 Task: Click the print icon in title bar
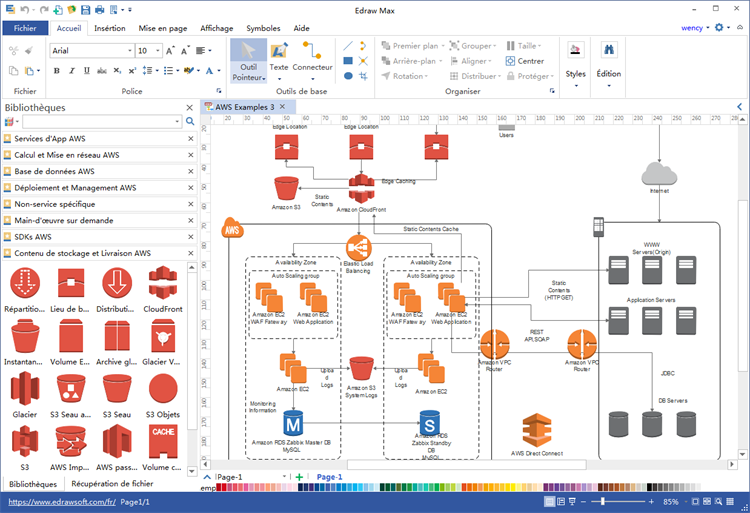coord(99,10)
